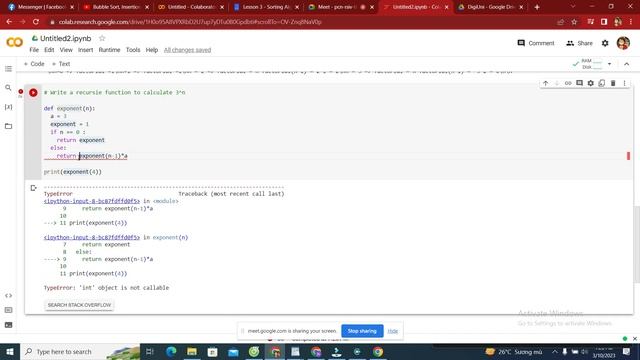The height and width of the screenshot is (360, 640).
Task: Open the files folder sidebar panel
Action: pyautogui.click(x=8, y=126)
